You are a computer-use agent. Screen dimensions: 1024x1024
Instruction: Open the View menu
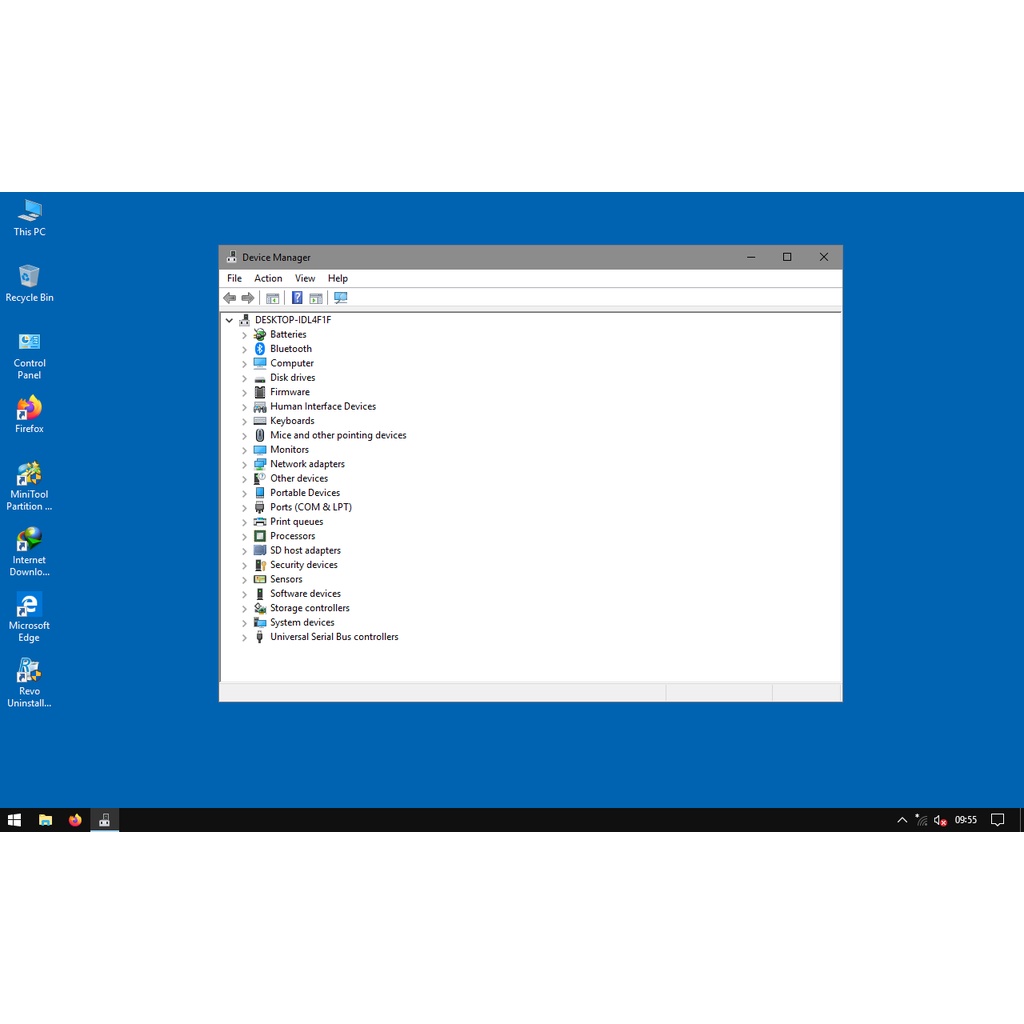[305, 279]
